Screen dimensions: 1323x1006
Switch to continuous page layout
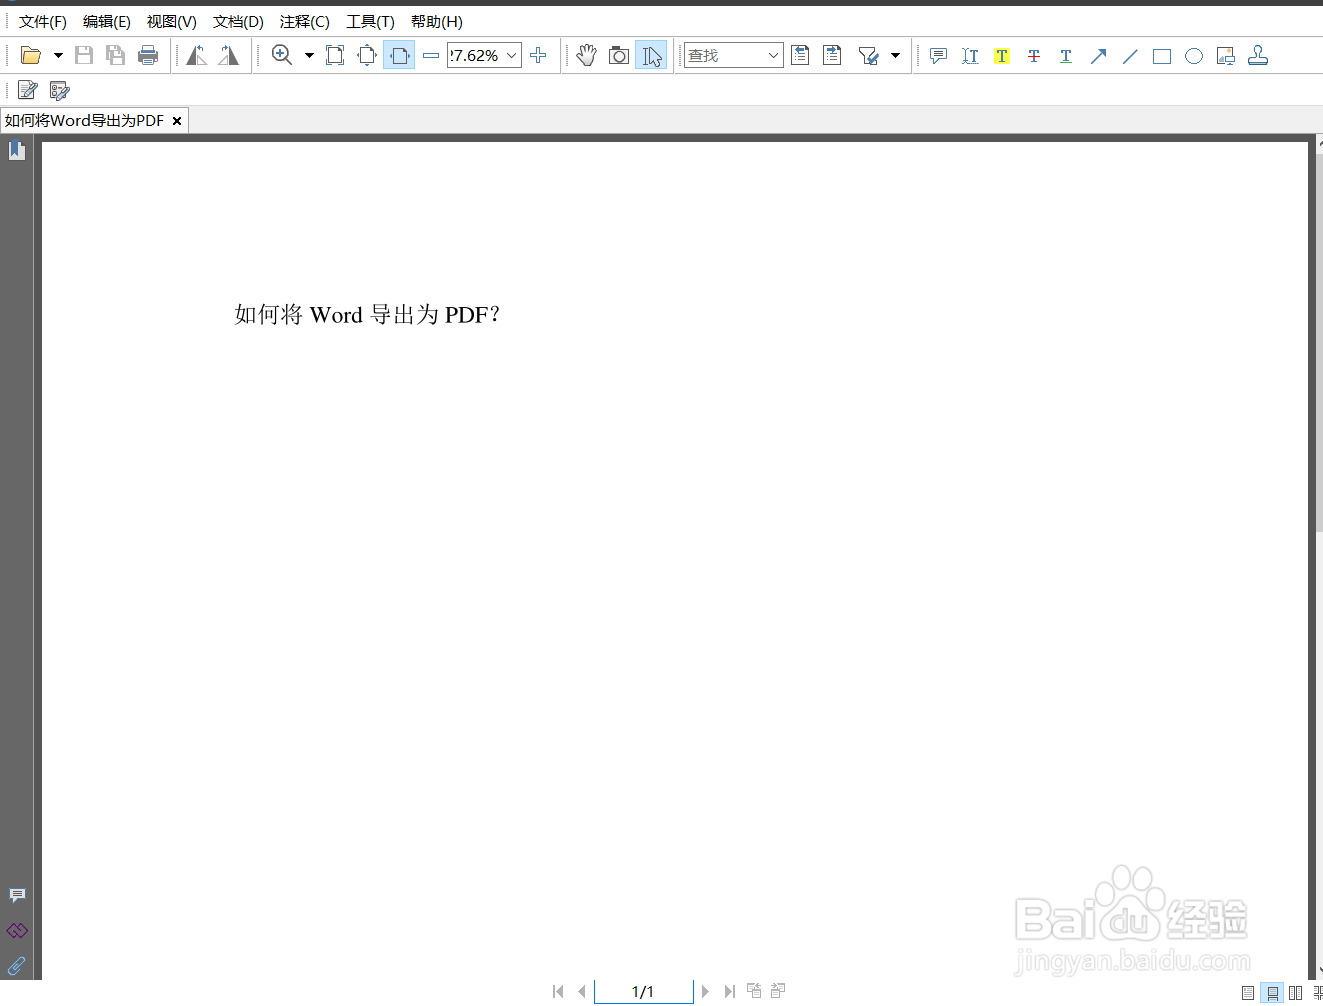(x=1272, y=993)
